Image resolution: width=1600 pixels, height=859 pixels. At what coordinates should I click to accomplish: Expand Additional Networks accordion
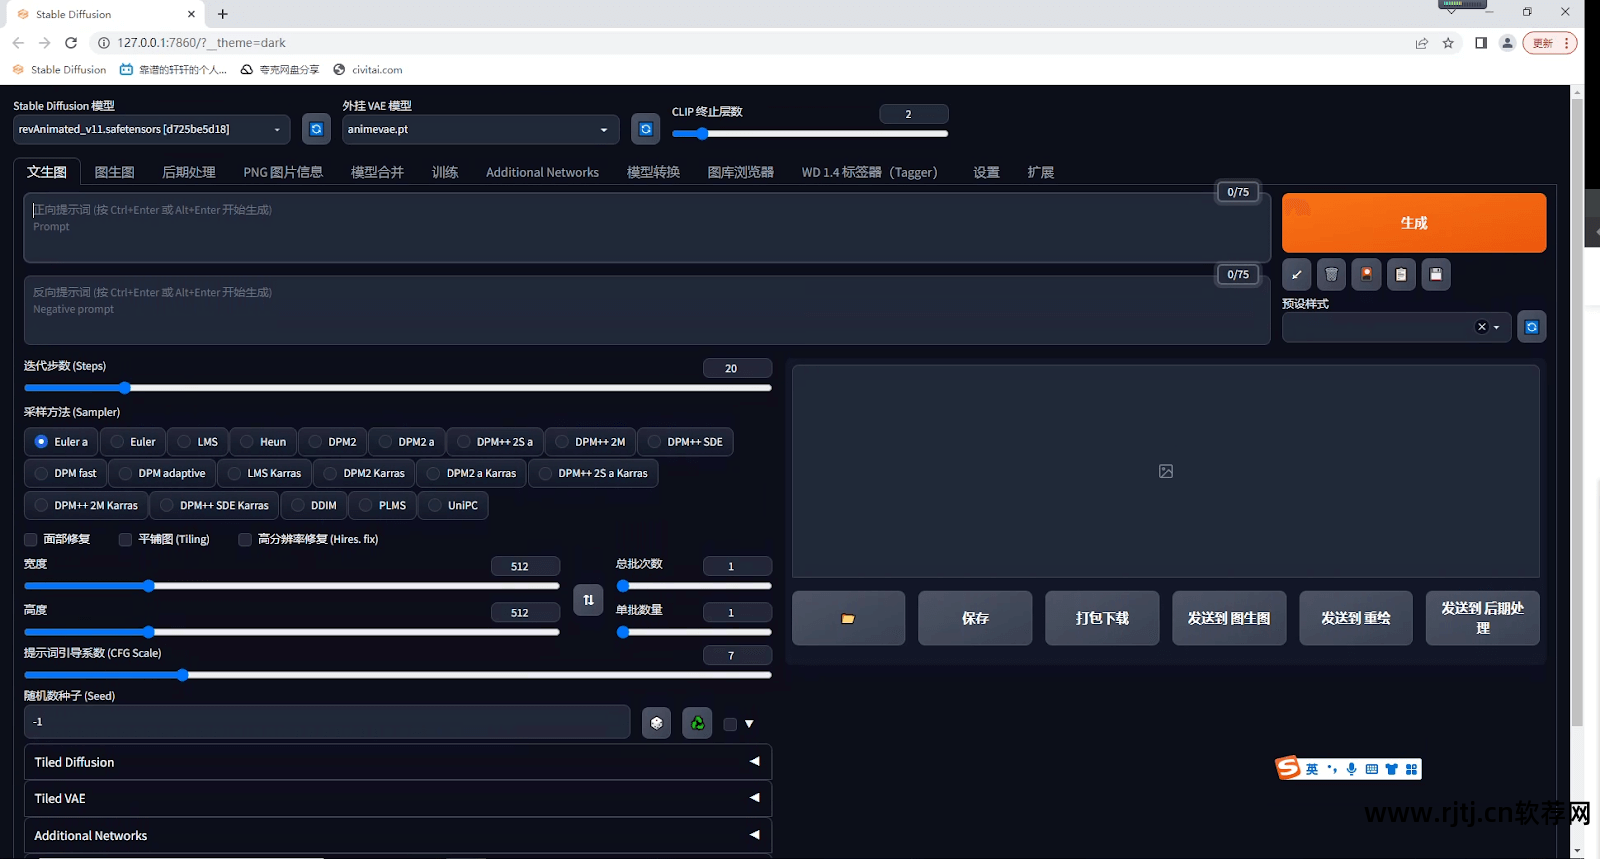tap(398, 835)
